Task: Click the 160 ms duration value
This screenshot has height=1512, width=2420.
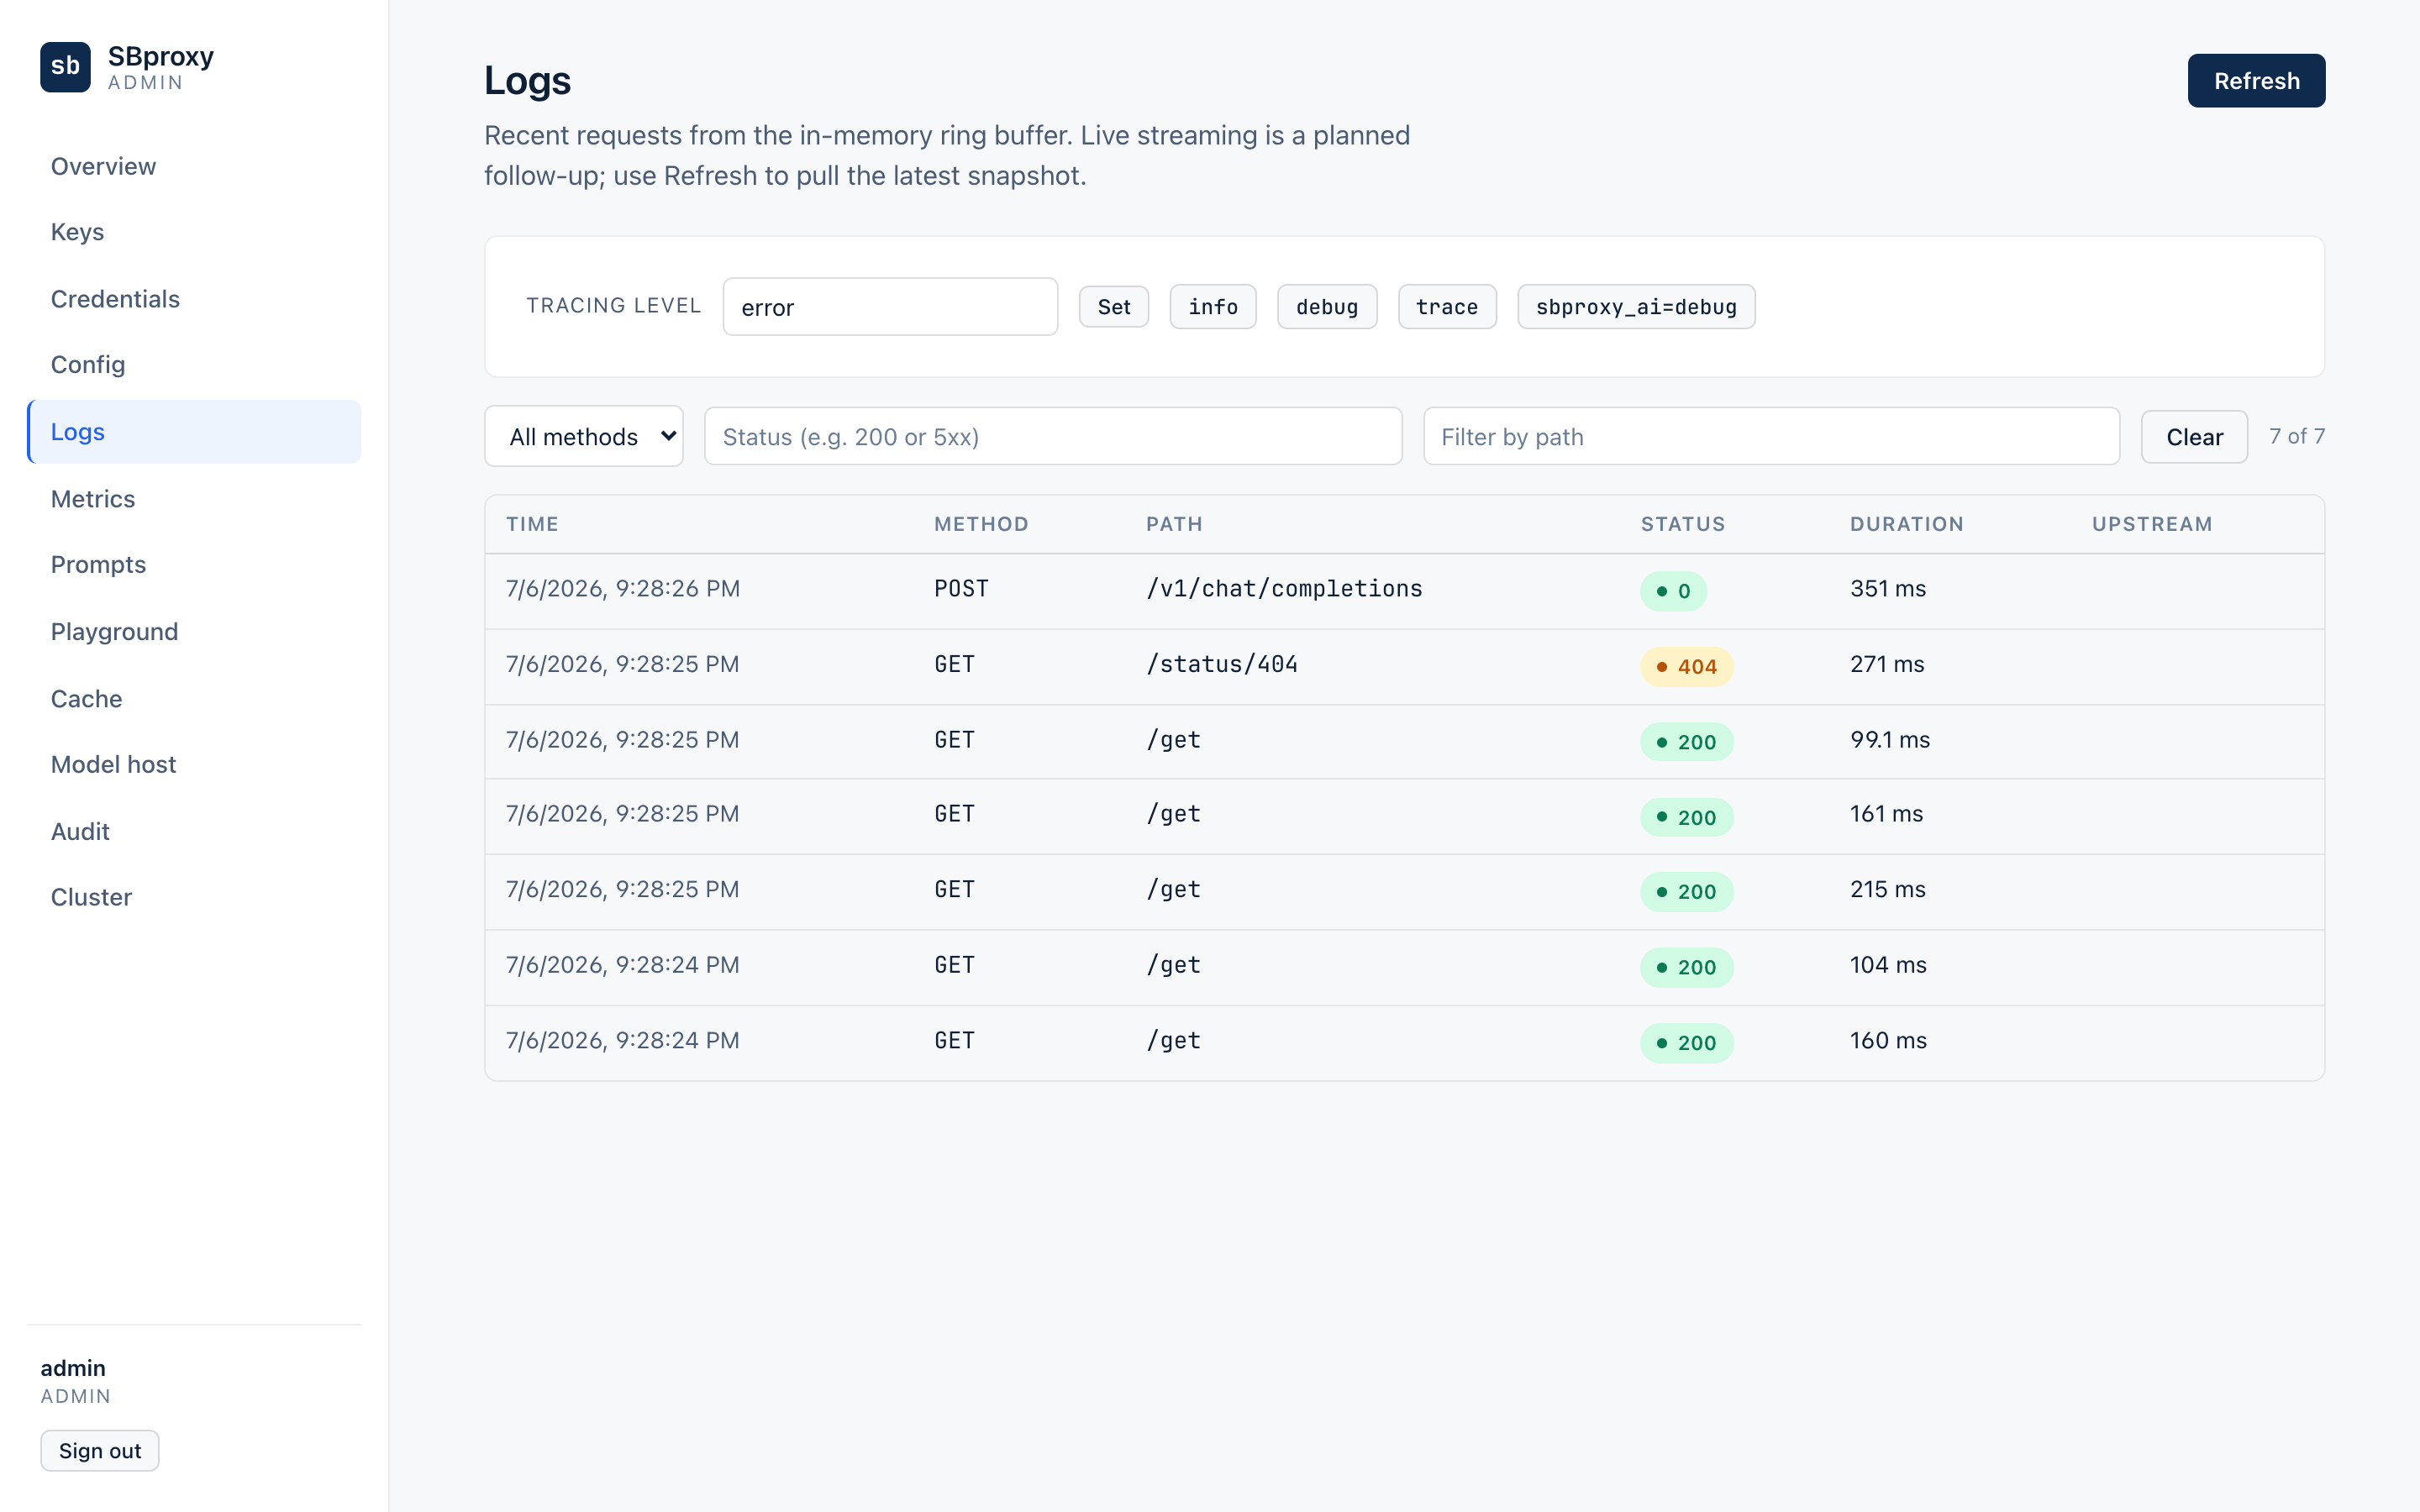Action: 1888,1040
